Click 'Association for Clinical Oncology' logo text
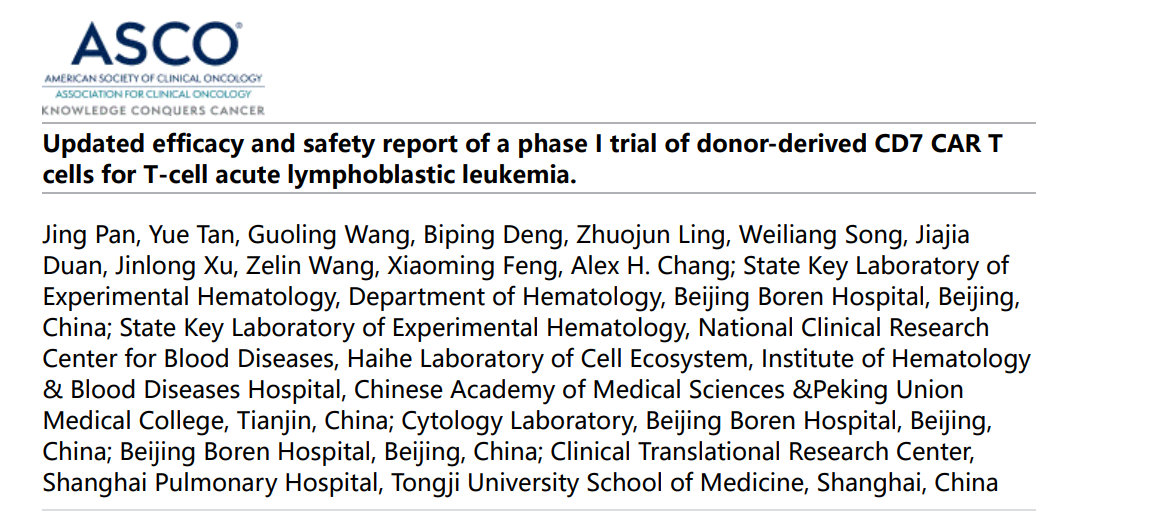 coord(153,95)
